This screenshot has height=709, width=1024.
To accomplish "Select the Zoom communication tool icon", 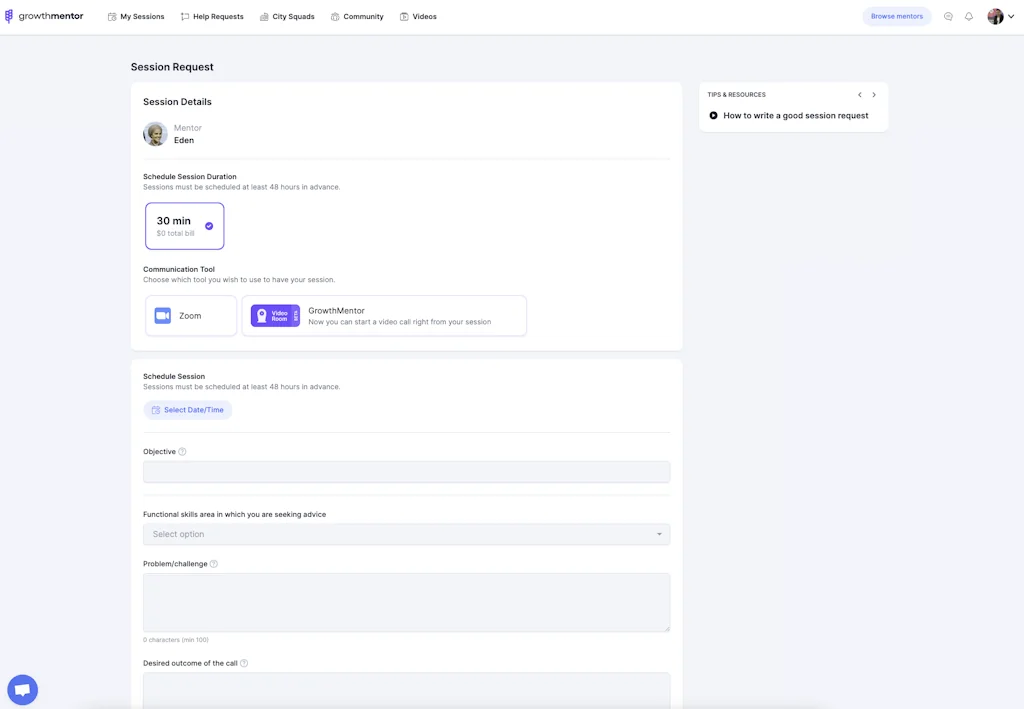I will tap(162, 315).
